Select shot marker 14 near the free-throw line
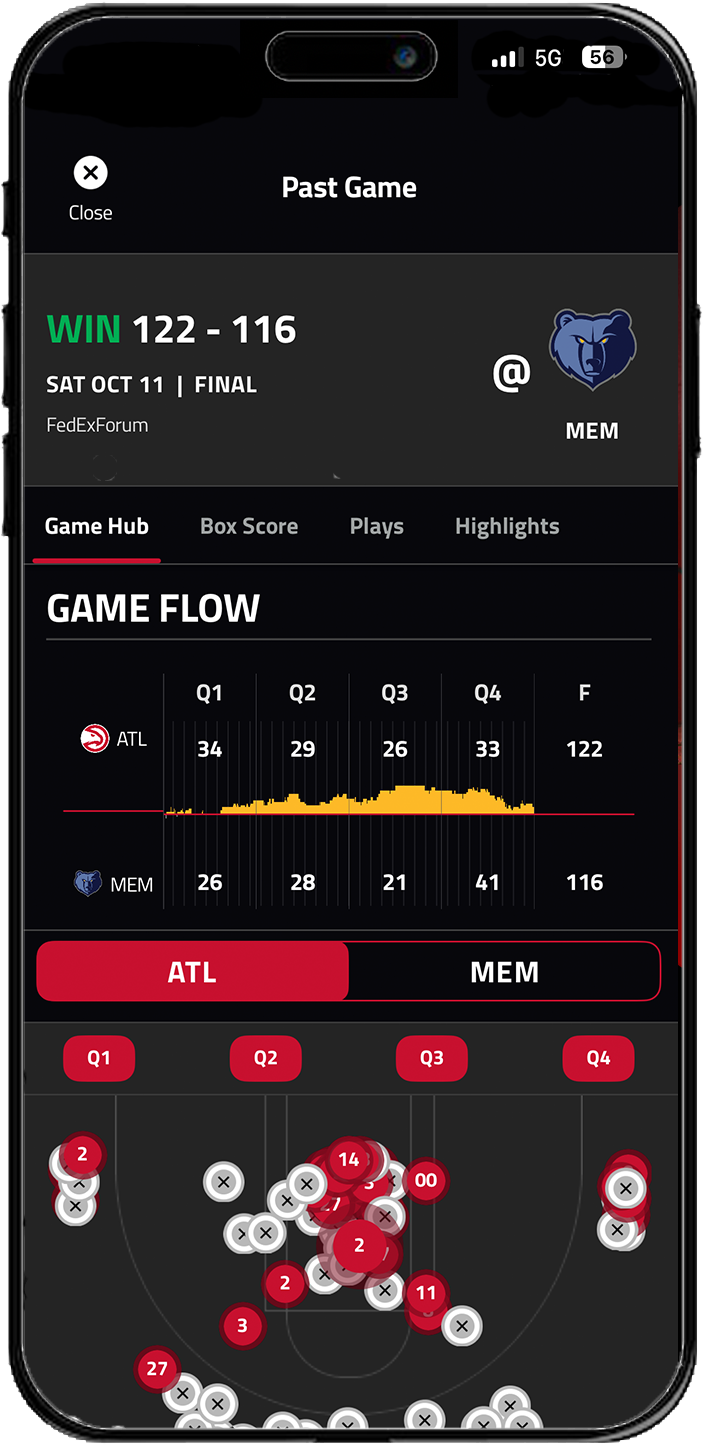703x1445 pixels. (x=350, y=1161)
